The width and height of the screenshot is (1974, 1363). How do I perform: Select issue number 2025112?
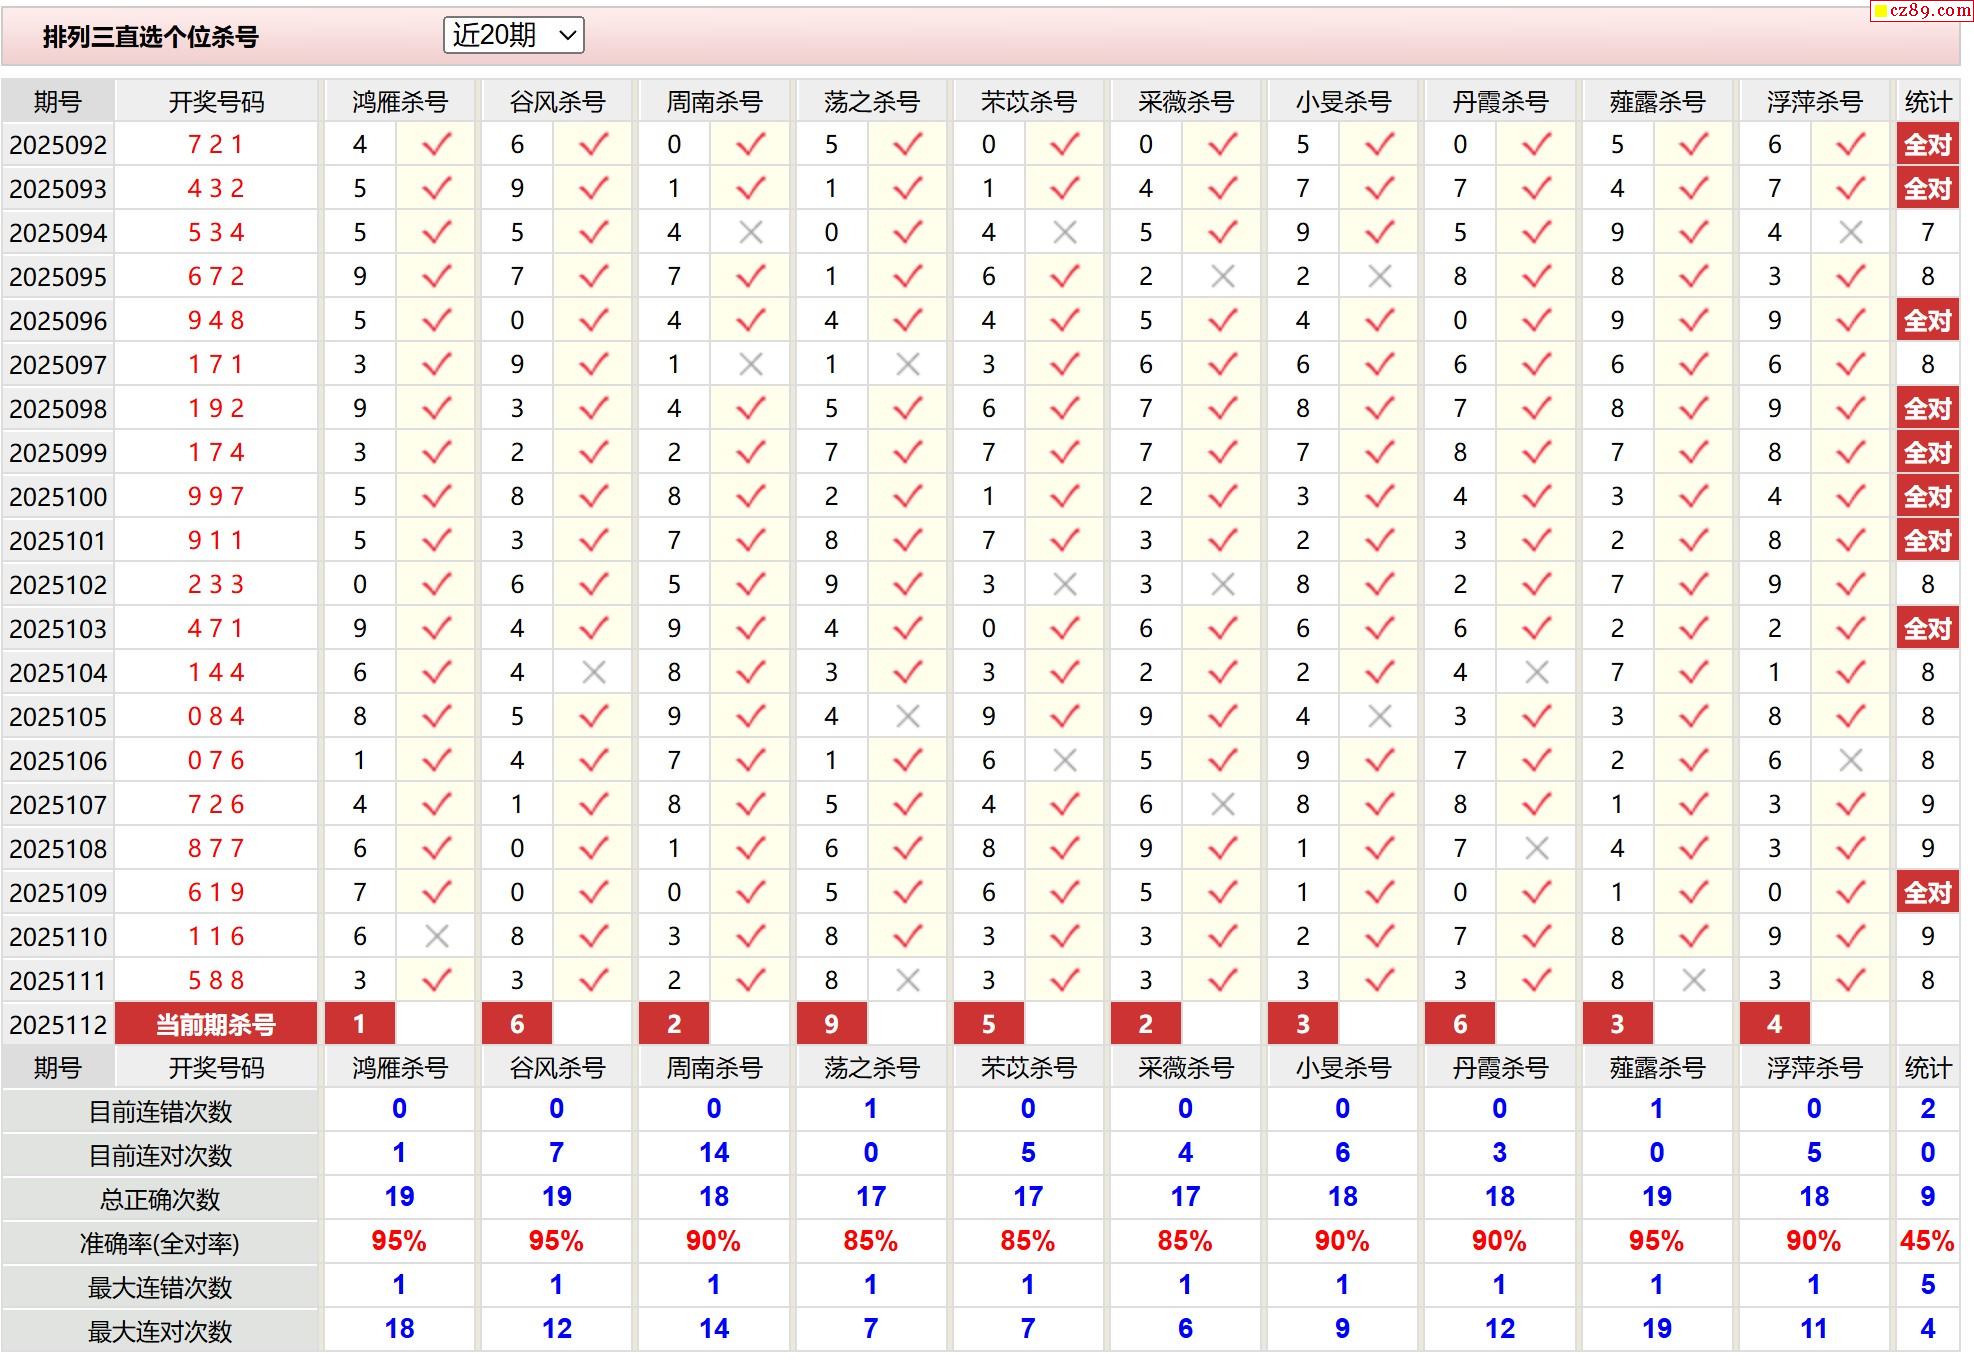58,1025
